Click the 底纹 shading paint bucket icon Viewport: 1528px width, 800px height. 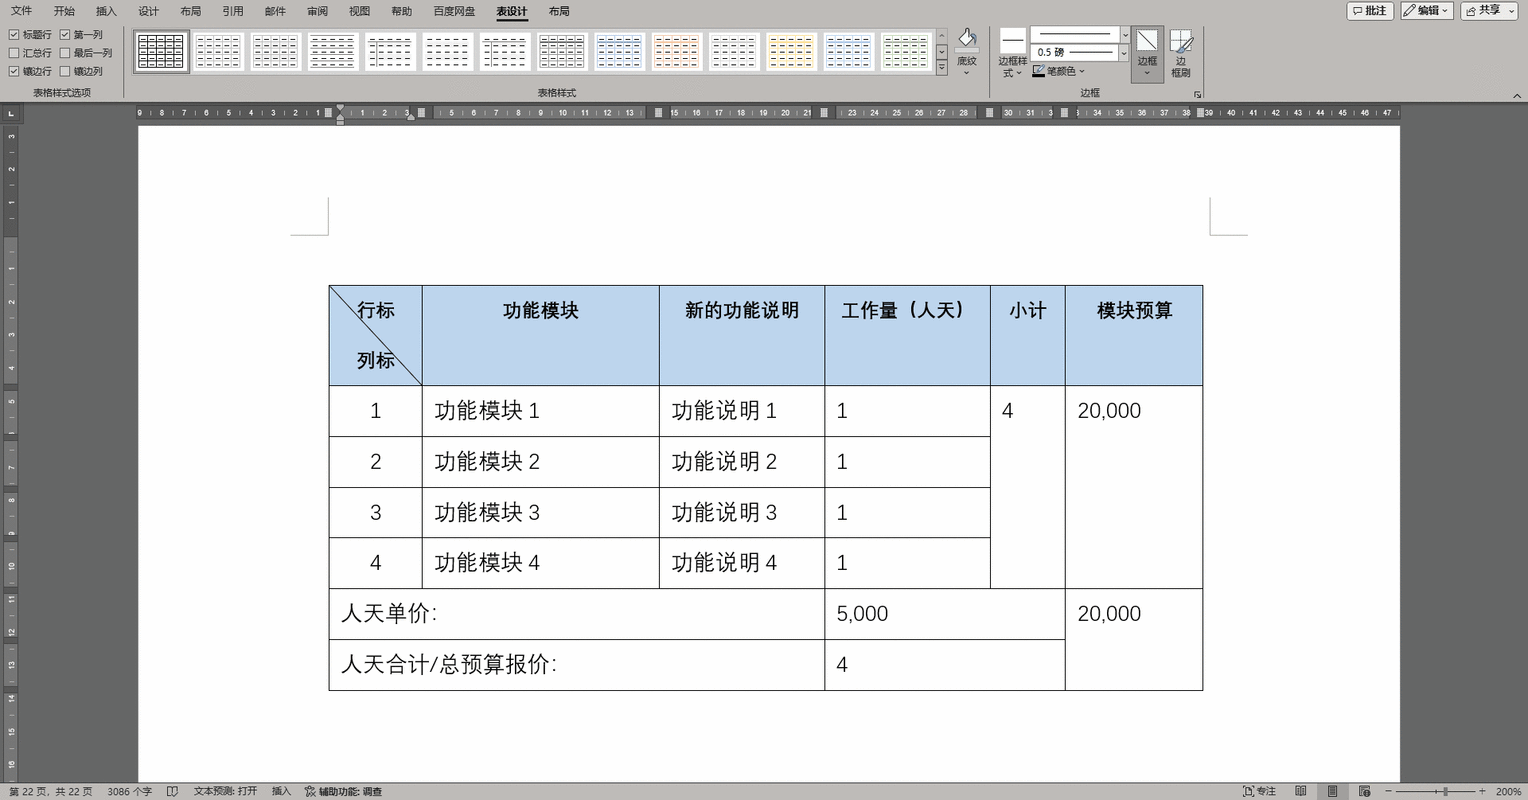coord(966,39)
